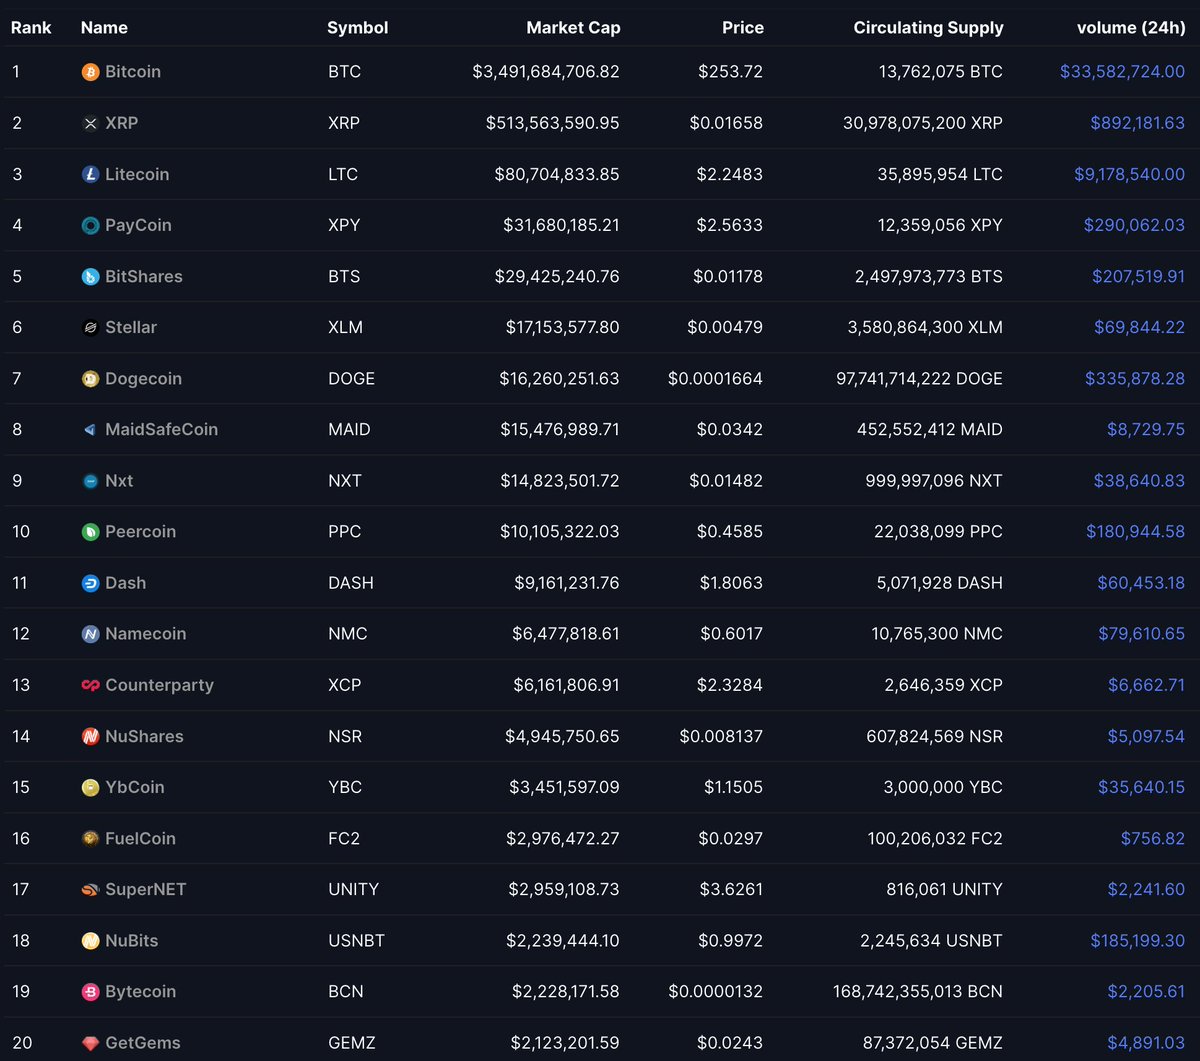Open the Counterparty name link
This screenshot has width=1200, height=1061.
point(159,685)
